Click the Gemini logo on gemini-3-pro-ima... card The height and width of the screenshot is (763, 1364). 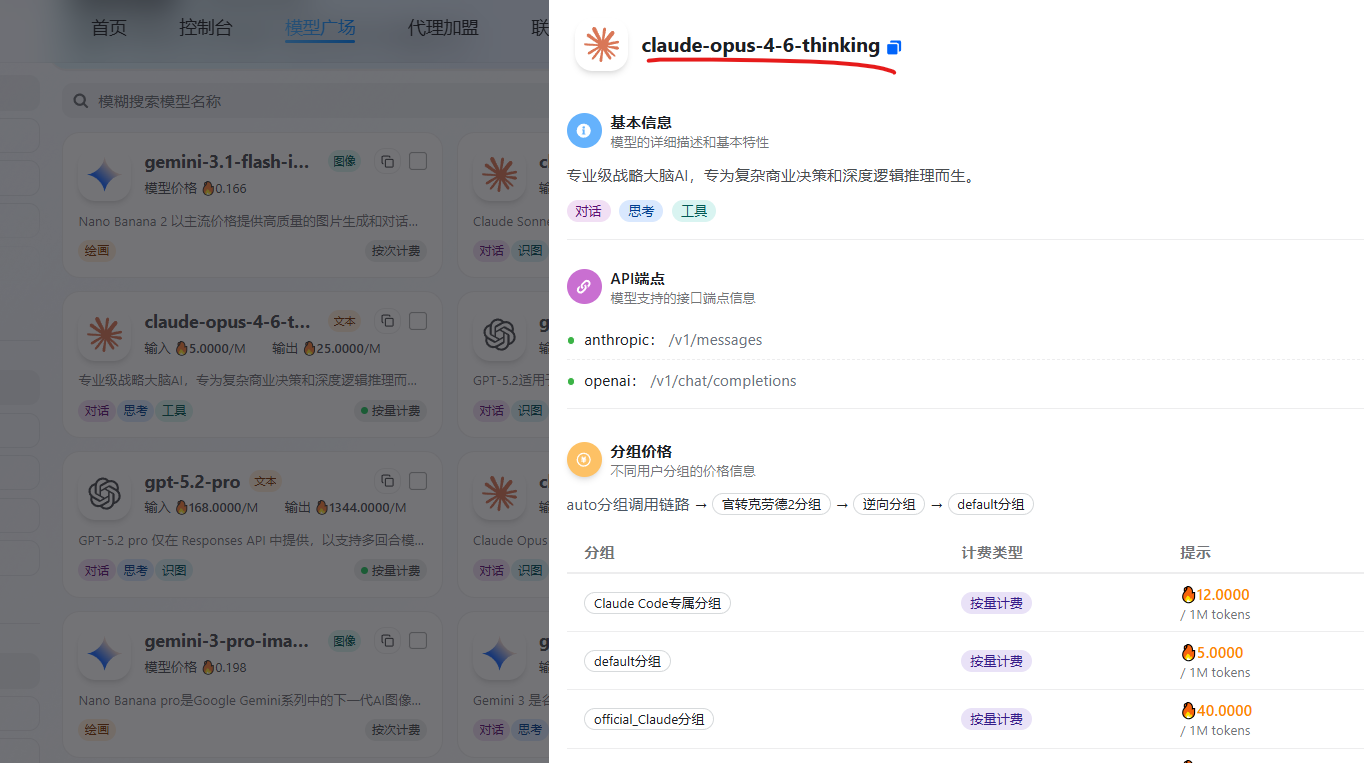tap(104, 655)
